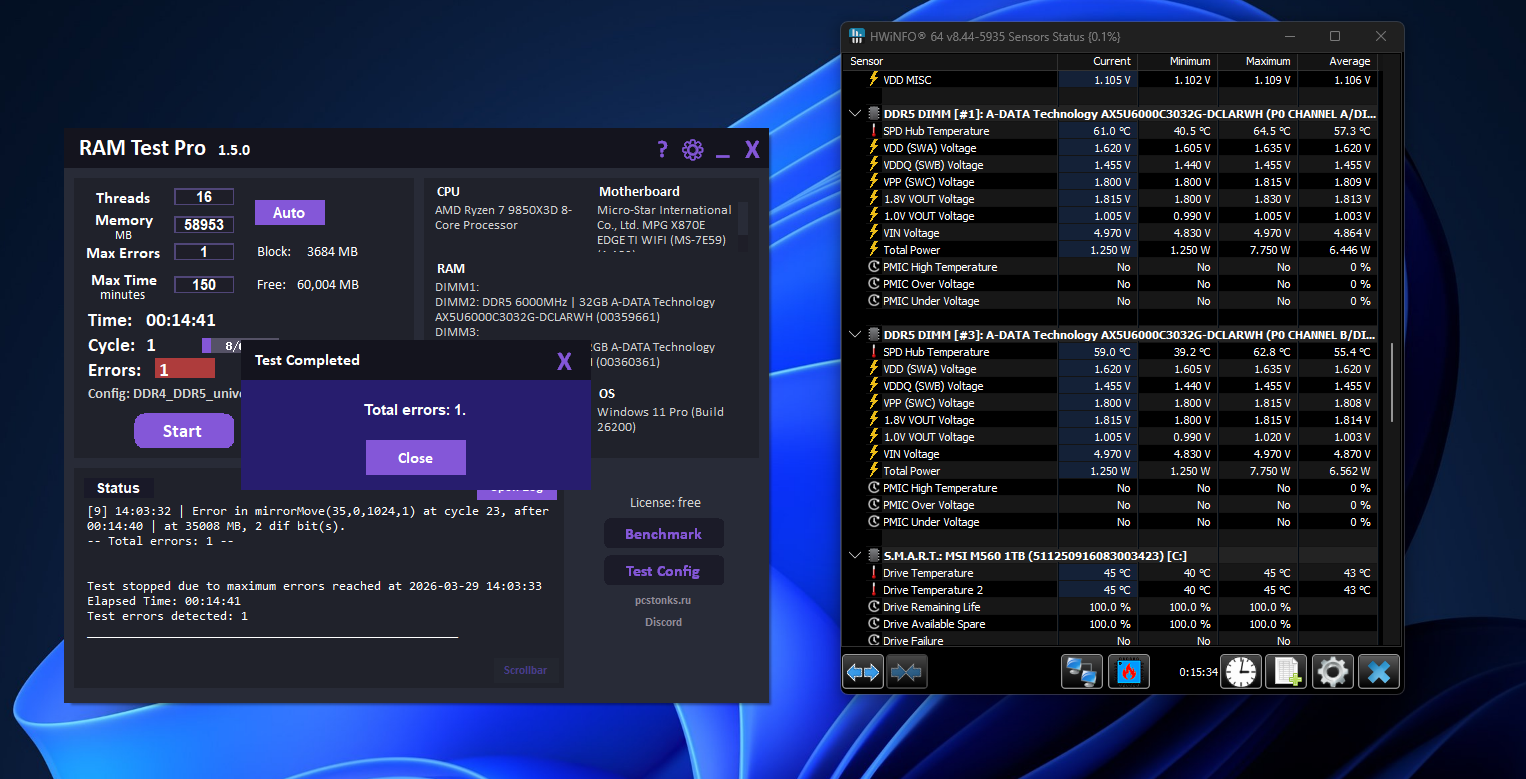Viewport: 1526px width, 779px height.
Task: Click the 'Windows 11 Pro (Build 26200)' OS text
Action: coord(661,419)
